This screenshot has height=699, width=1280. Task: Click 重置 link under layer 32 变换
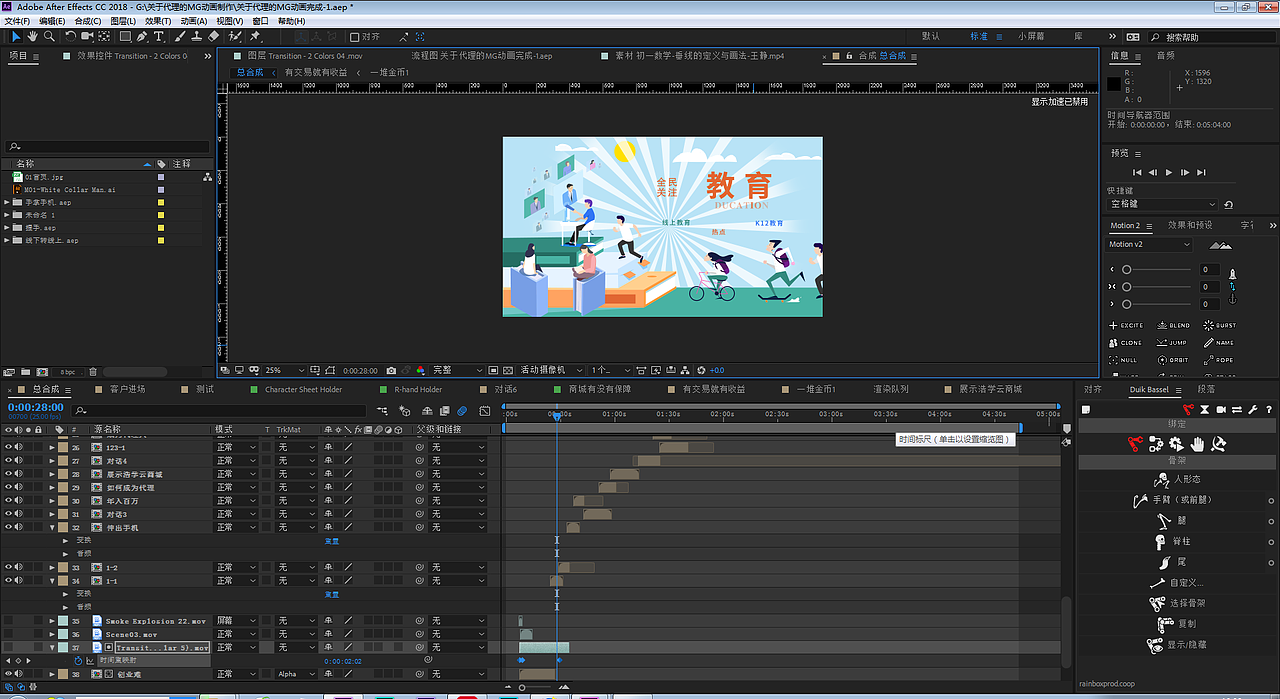pos(332,541)
